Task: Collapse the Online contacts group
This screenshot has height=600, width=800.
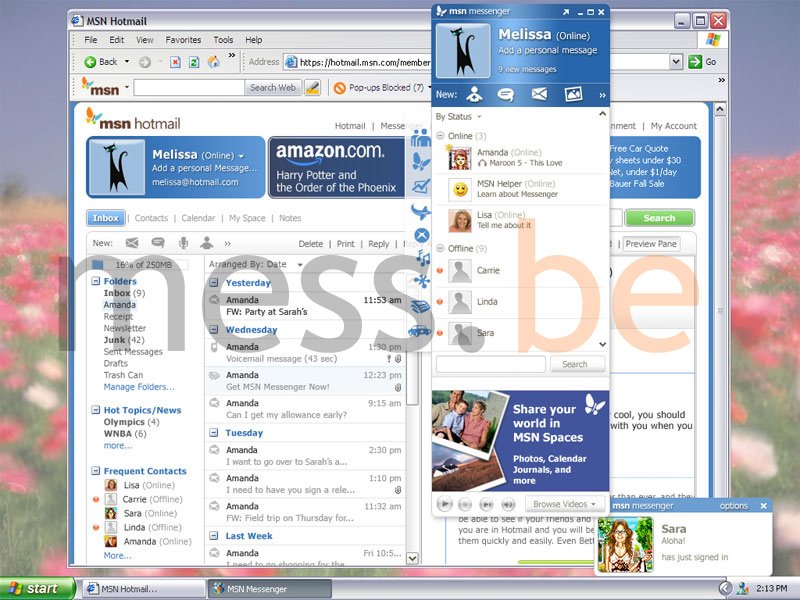Action: pos(440,136)
